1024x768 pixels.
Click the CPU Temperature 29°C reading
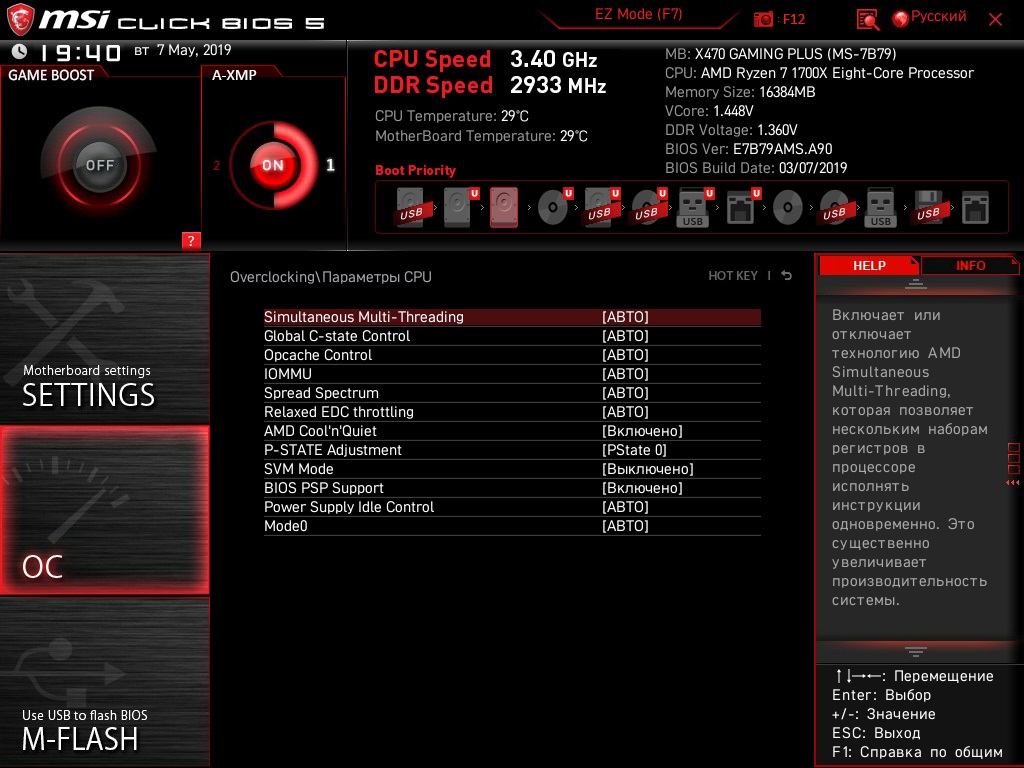point(451,116)
